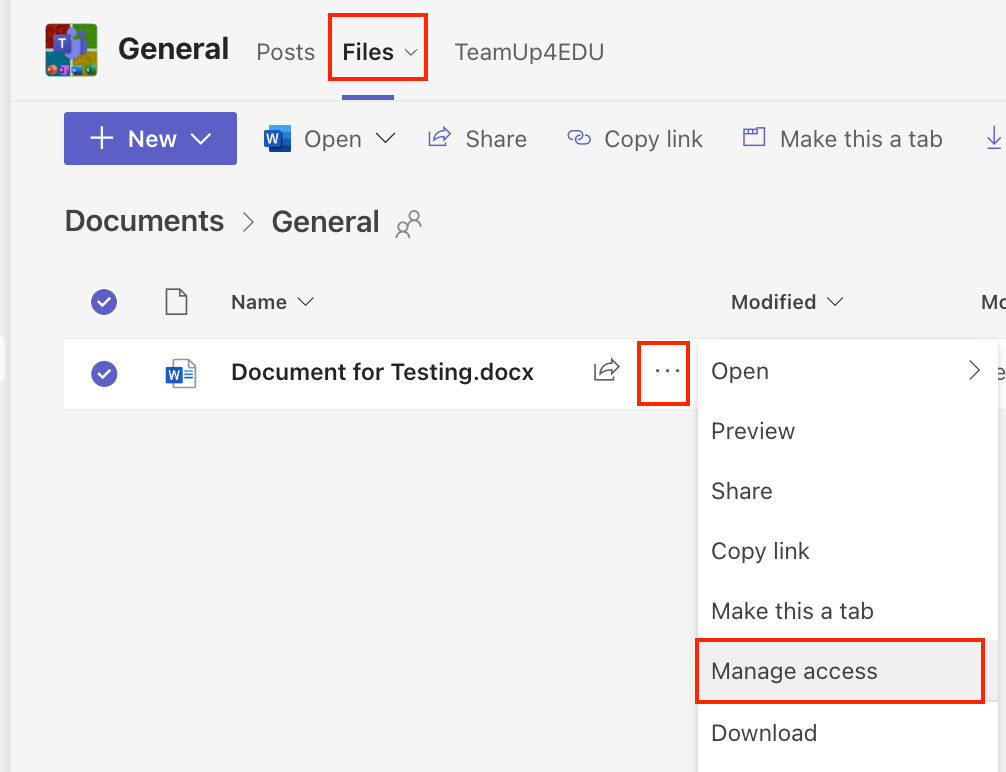Click the document type column header icon

(177, 301)
